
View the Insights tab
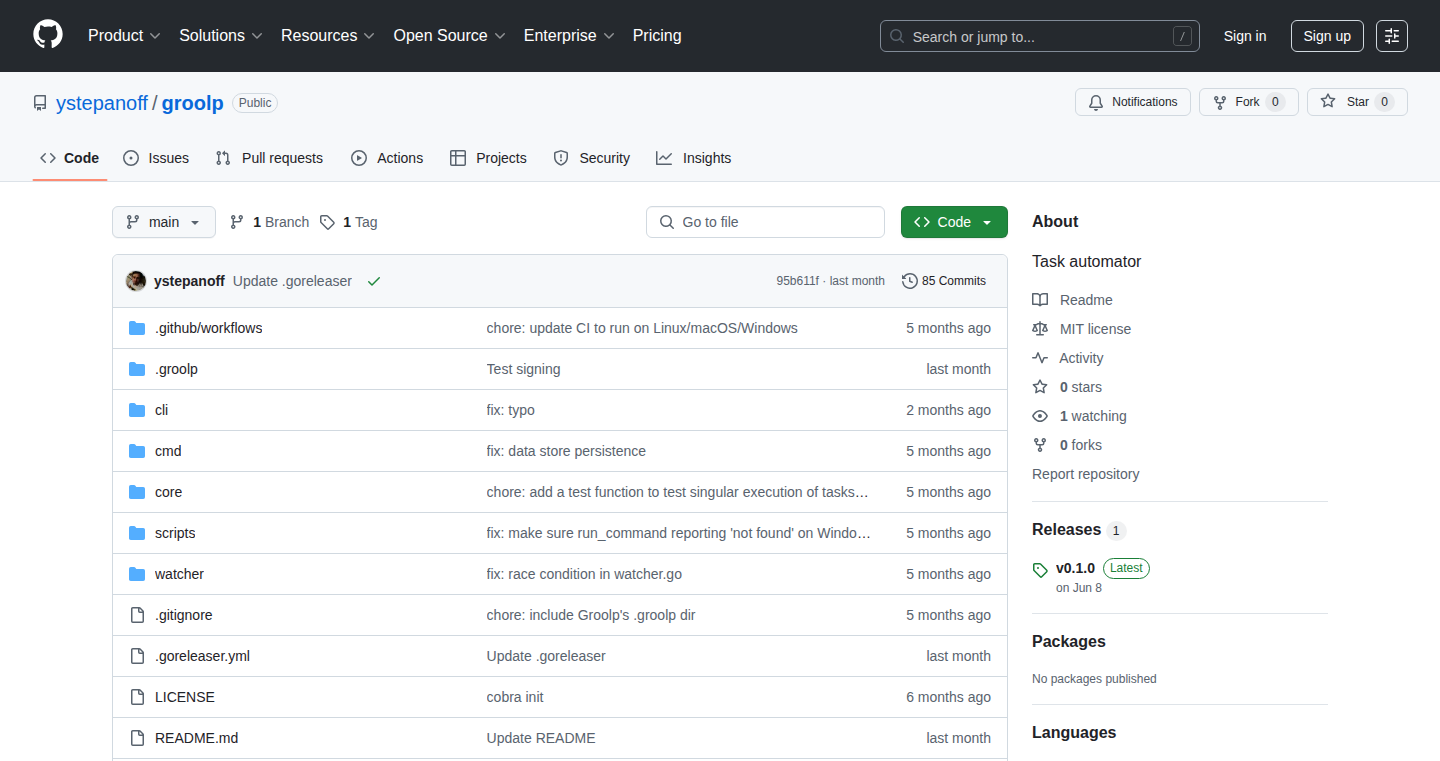tap(693, 158)
